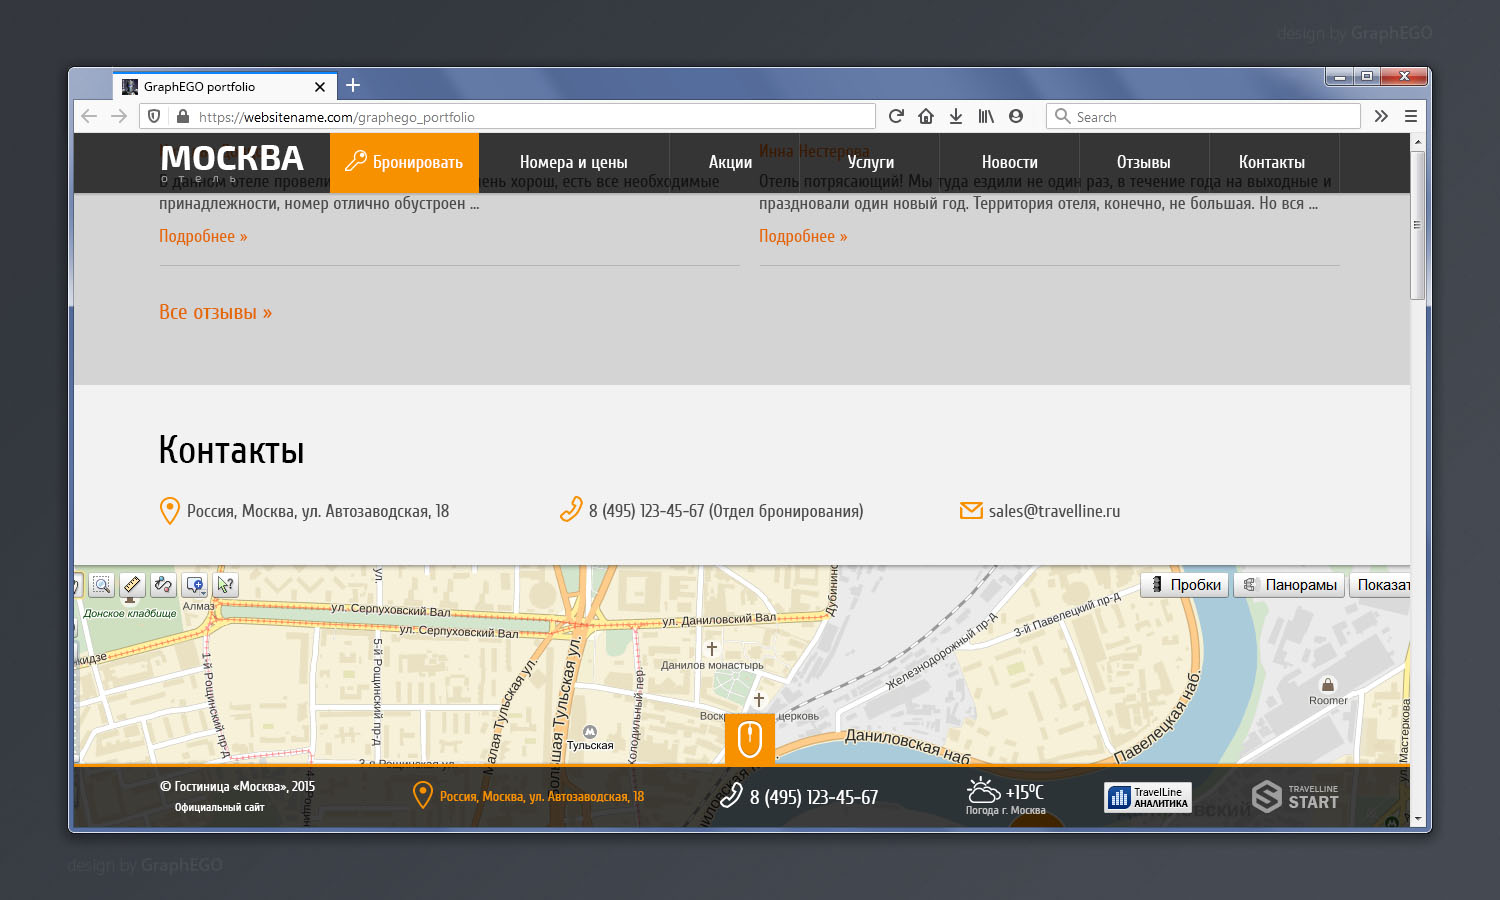Select the map ruler distance tool
Viewport: 1500px width, 900px height.
(132, 585)
